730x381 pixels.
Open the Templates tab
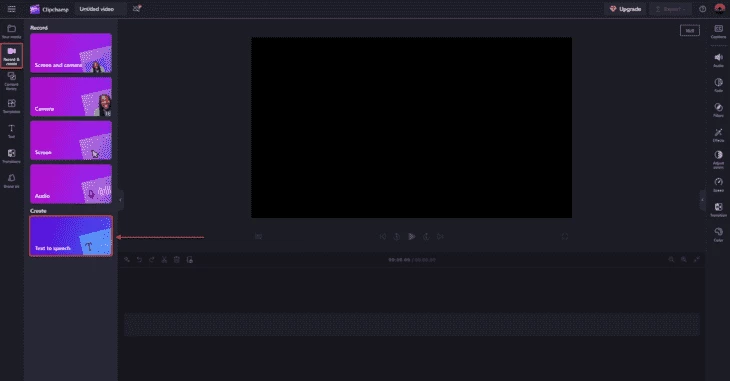(12, 106)
